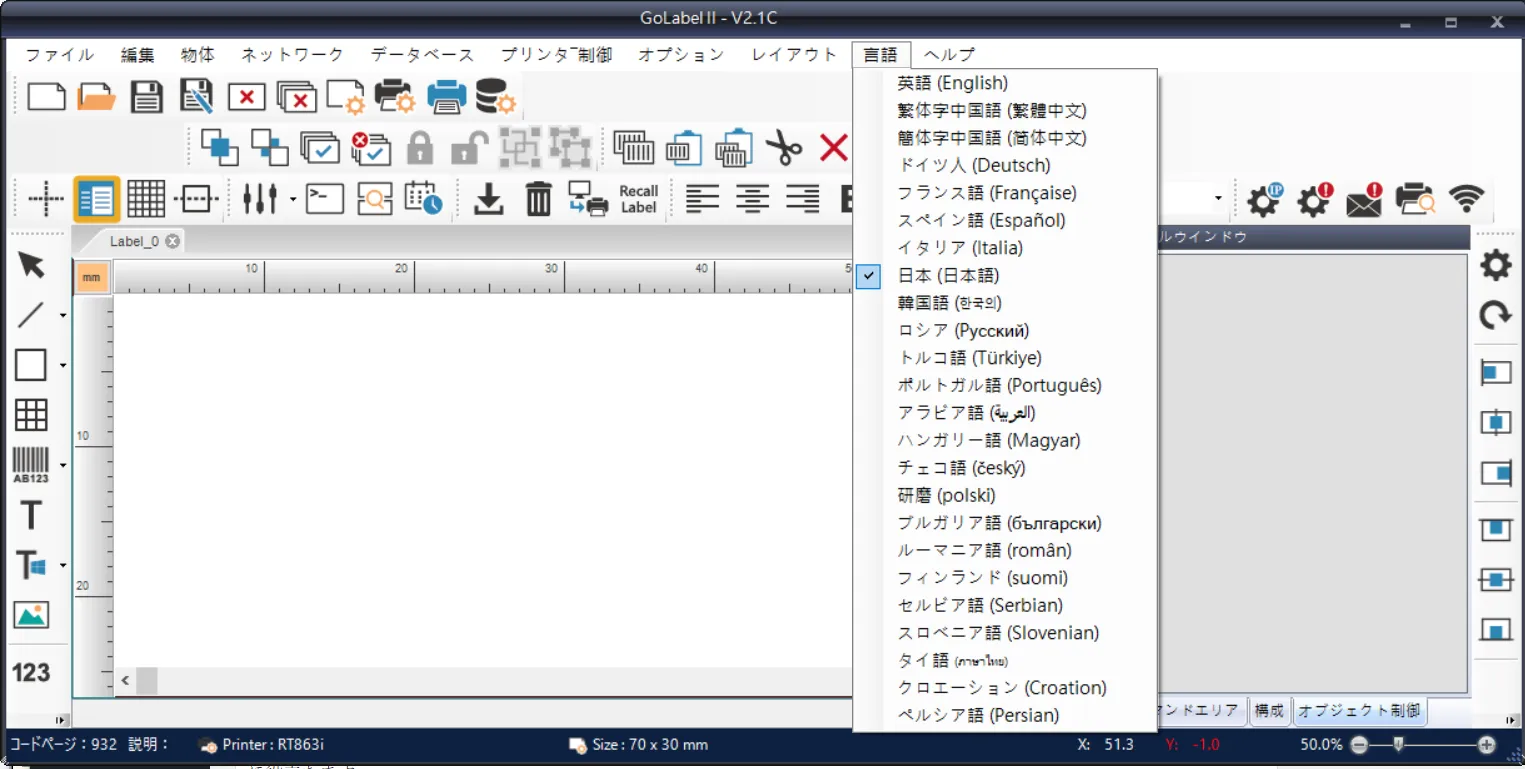This screenshot has height=769, width=1525.
Task: Select the arrow pointer tool
Action: click(x=31, y=265)
